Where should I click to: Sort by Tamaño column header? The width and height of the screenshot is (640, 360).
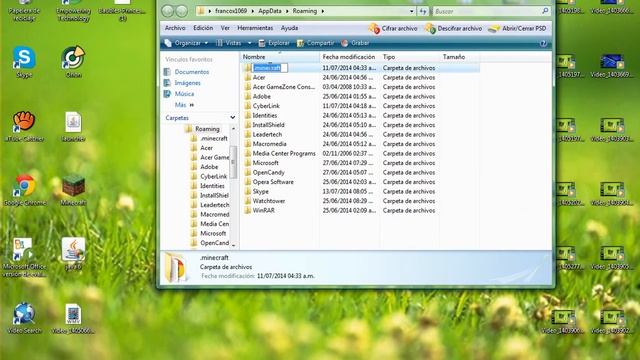coord(460,57)
